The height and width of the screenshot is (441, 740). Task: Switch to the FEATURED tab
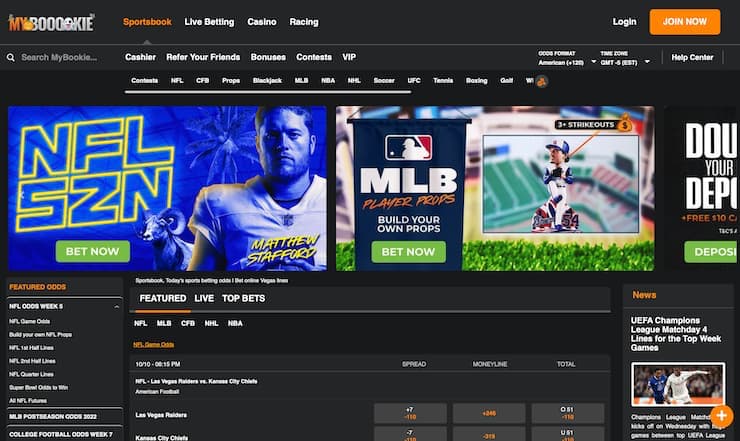point(163,298)
